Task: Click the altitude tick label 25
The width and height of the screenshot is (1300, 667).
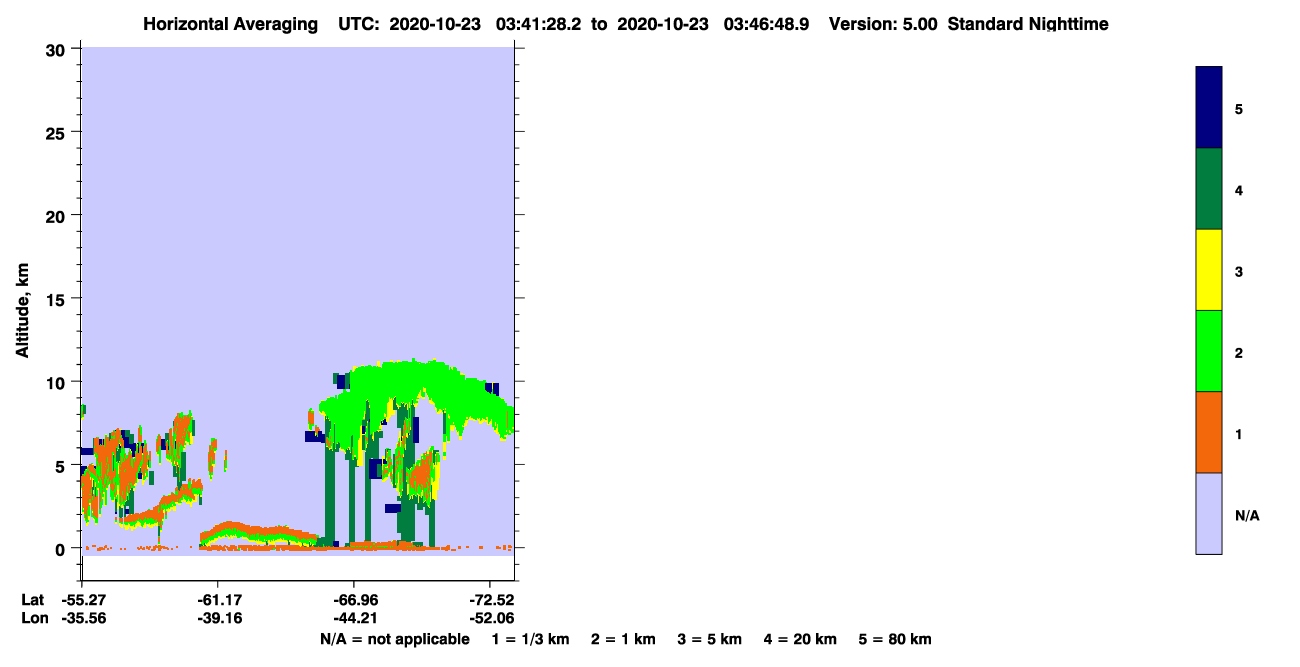Action: 58,132
